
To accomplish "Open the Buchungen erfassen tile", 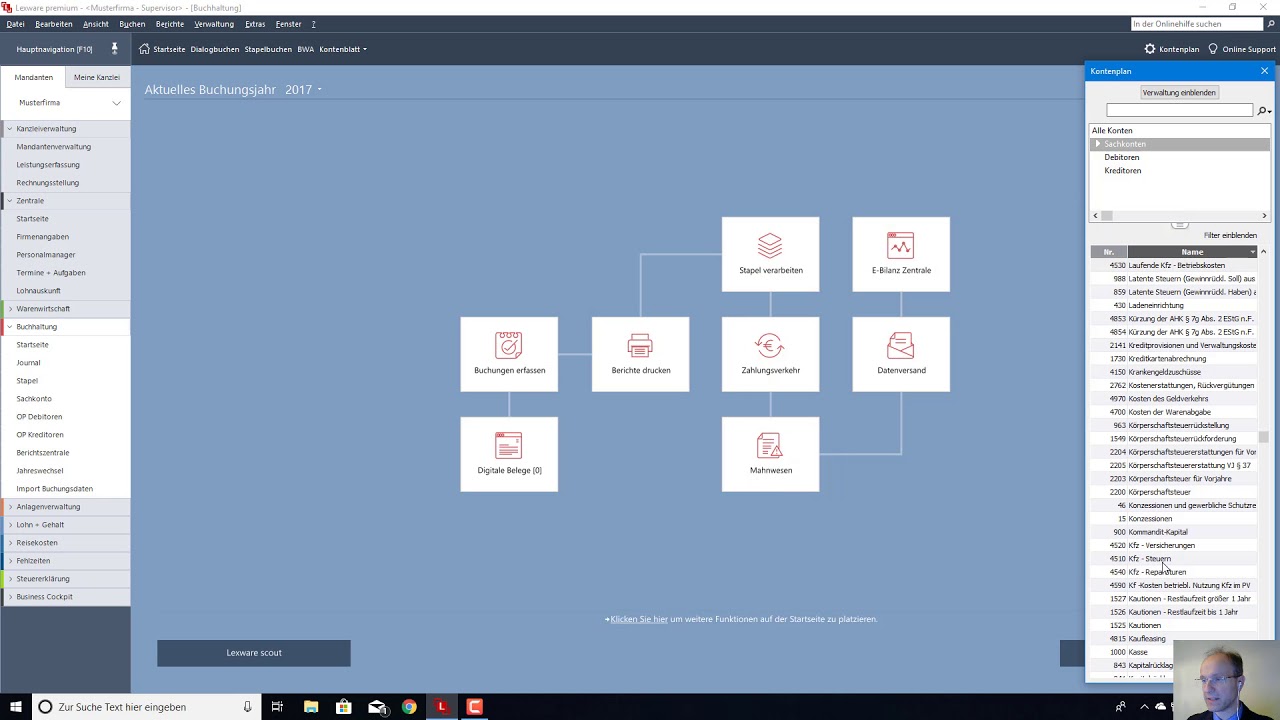I will tap(509, 354).
